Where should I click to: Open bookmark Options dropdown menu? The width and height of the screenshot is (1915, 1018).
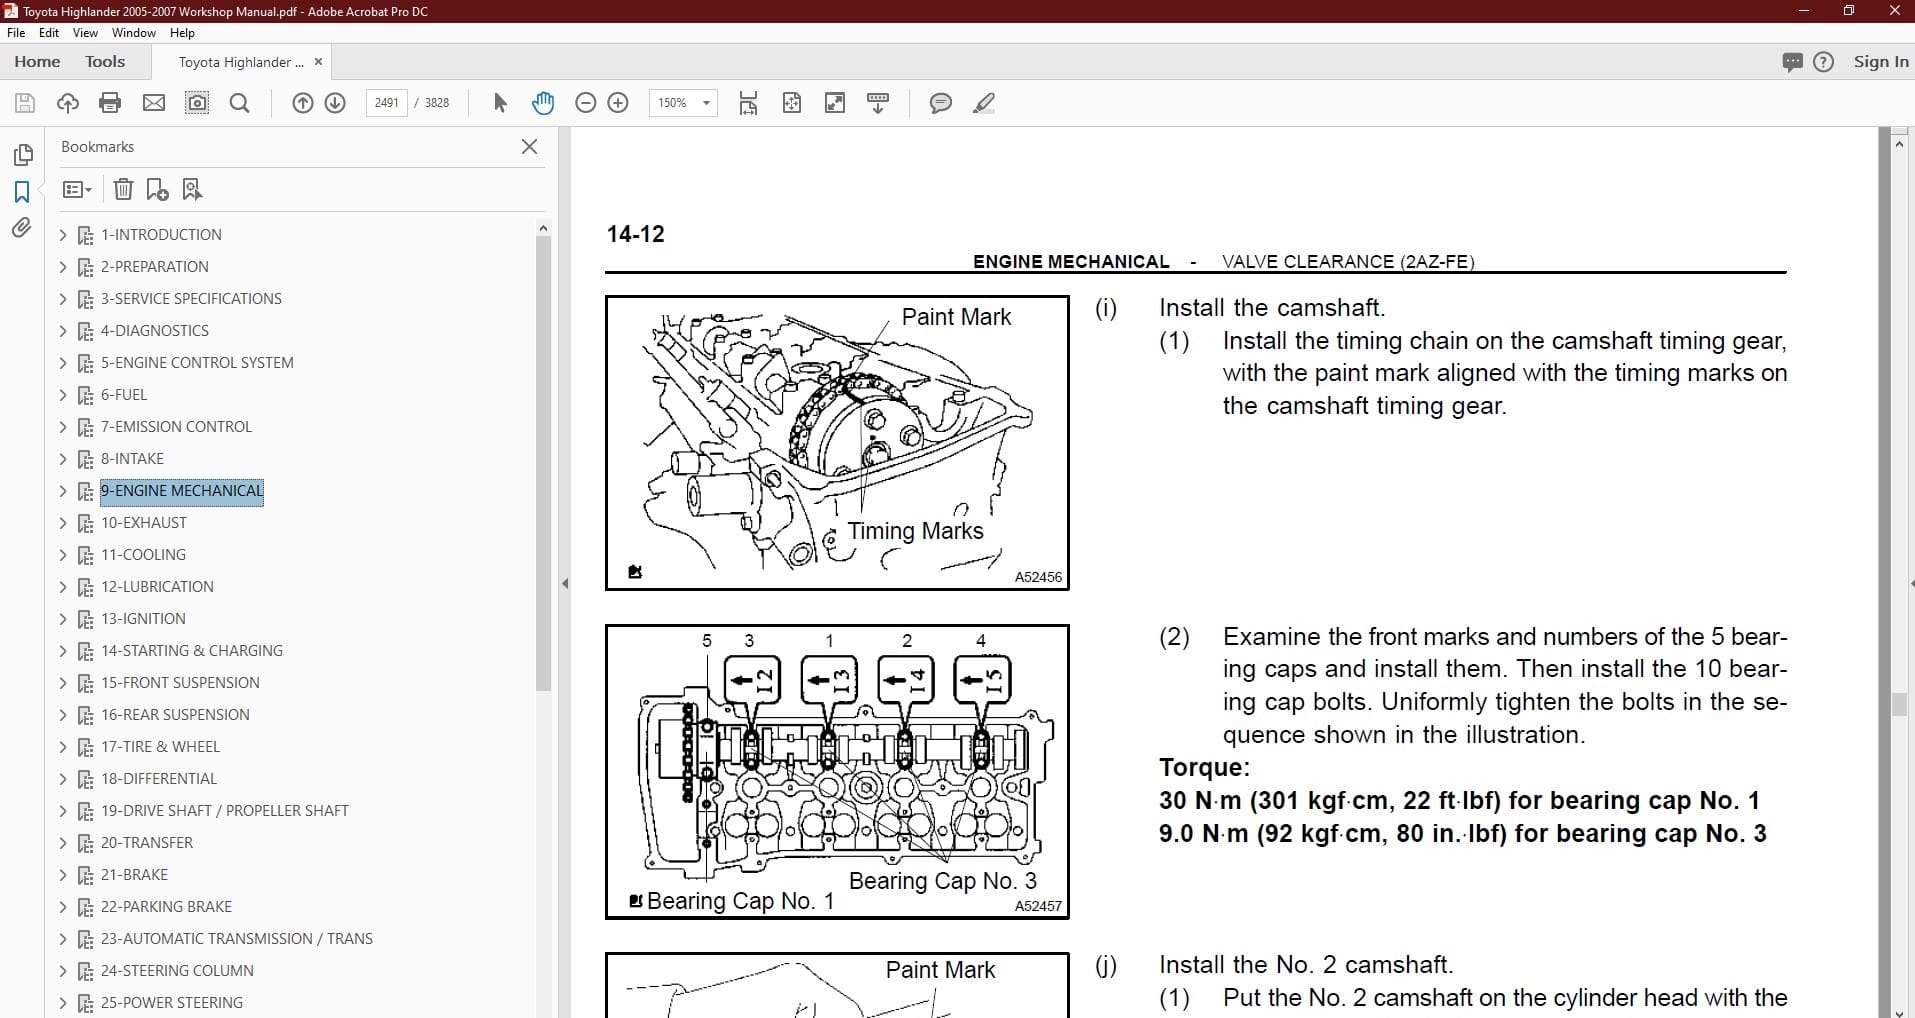point(77,189)
